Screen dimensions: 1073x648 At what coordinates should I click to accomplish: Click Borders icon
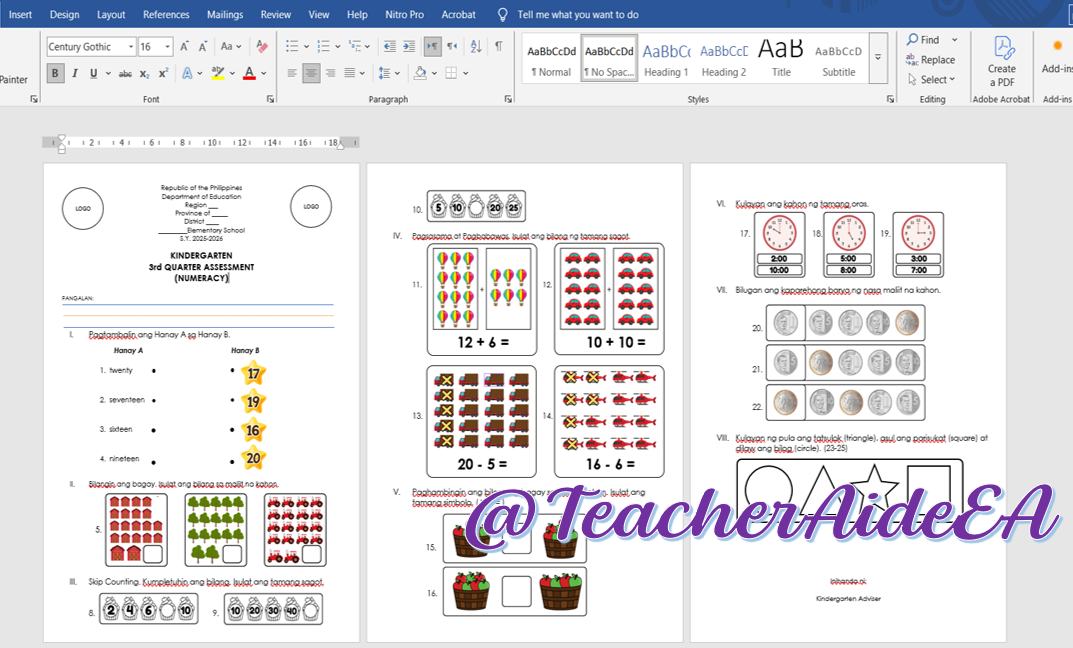pyautogui.click(x=451, y=73)
